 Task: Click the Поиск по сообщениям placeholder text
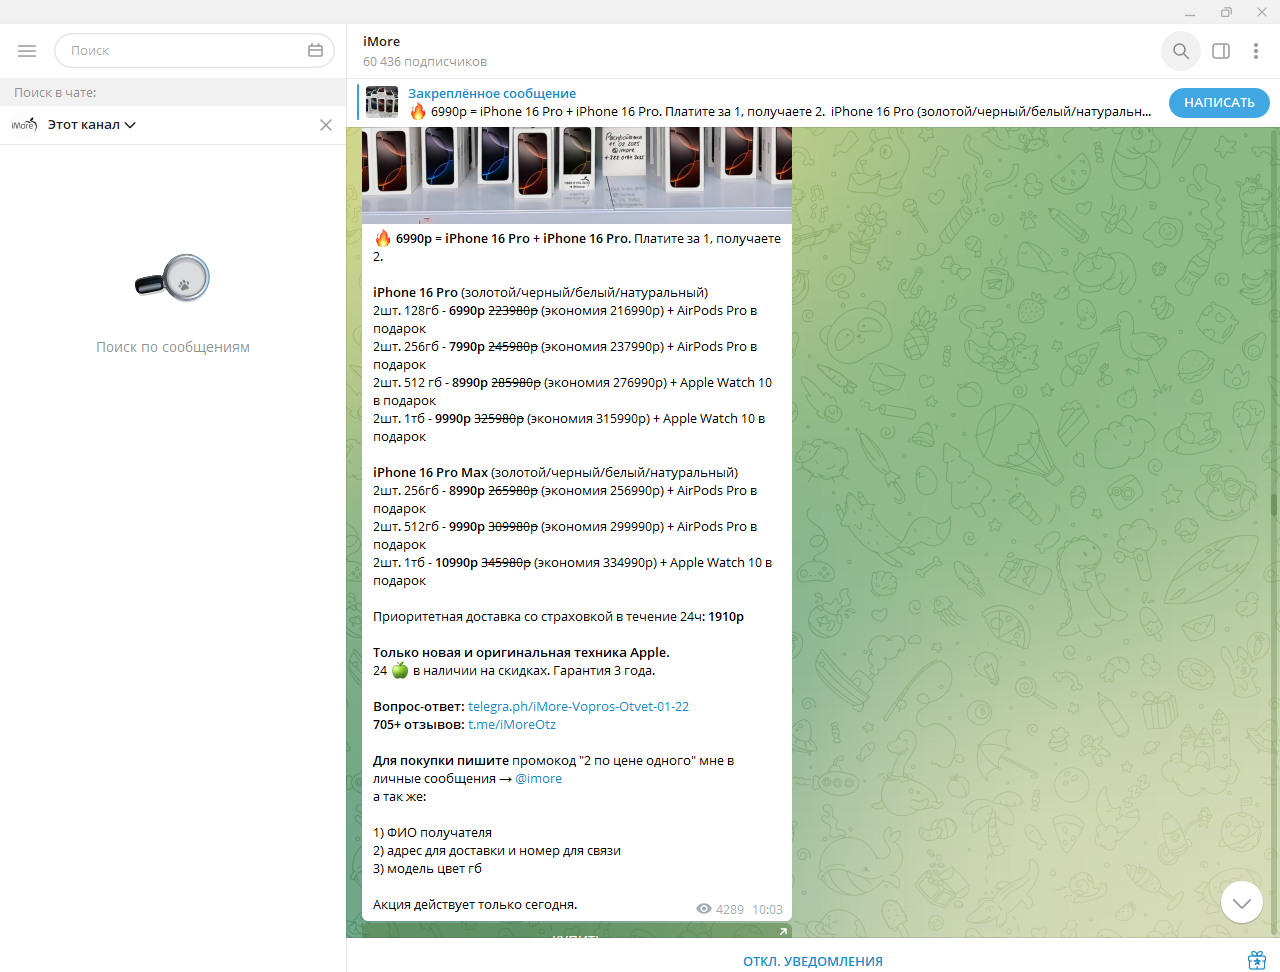click(x=173, y=347)
